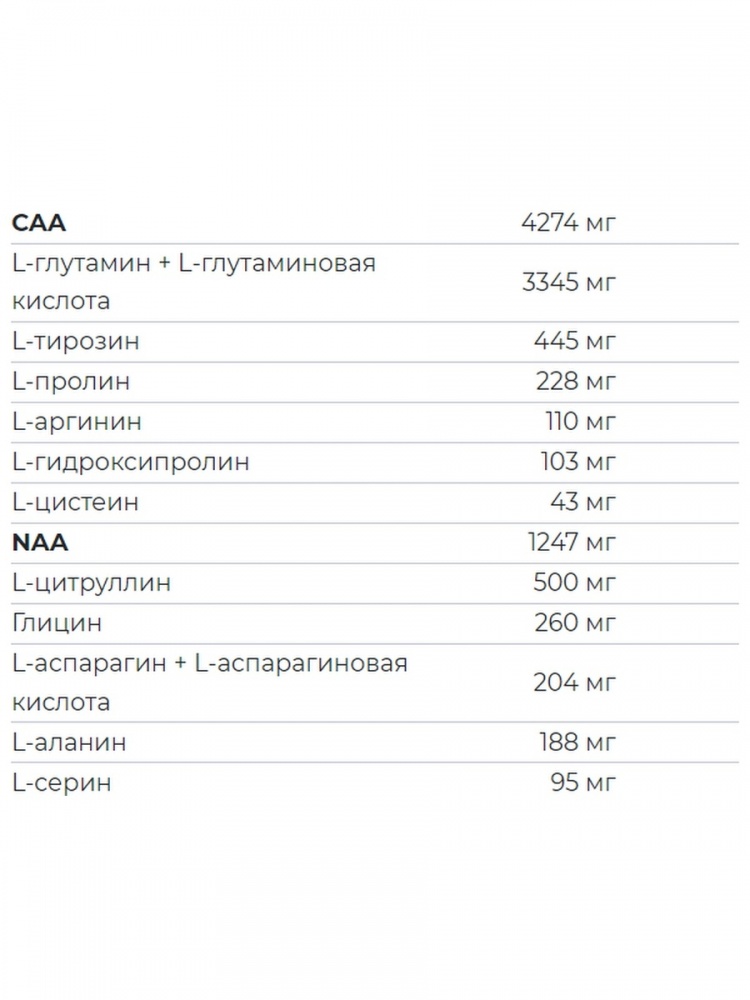Click the L-гидроксипролин label
This screenshot has height=1000, width=750.
coord(130,462)
